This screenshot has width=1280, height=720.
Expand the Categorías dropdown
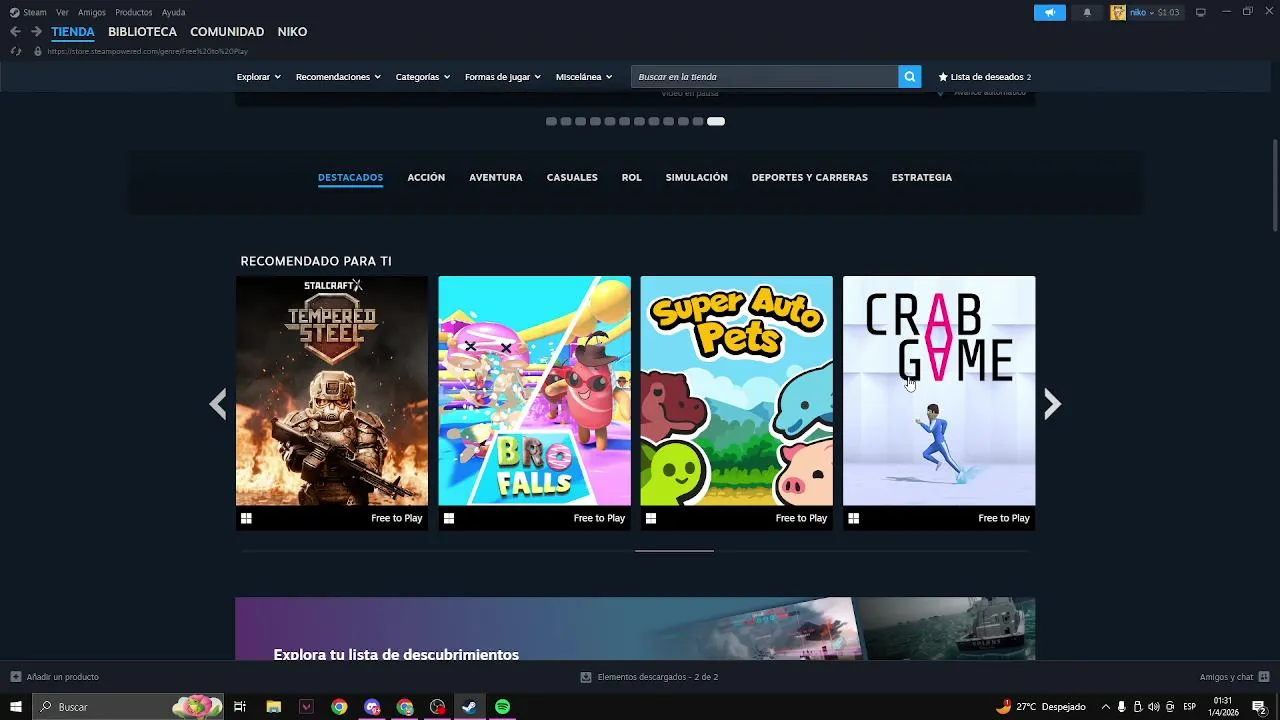click(423, 77)
